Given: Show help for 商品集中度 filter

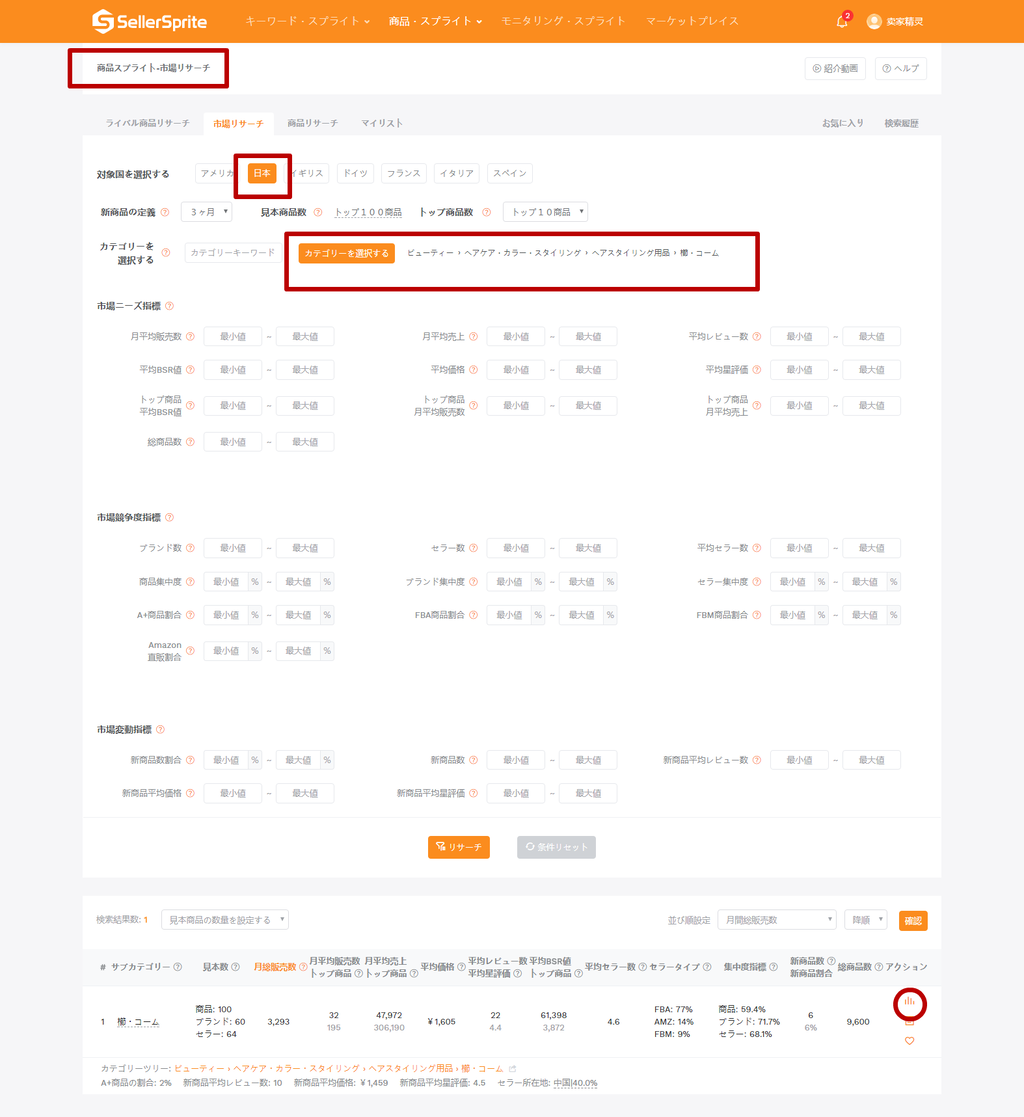Looking at the screenshot, I should (x=190, y=582).
